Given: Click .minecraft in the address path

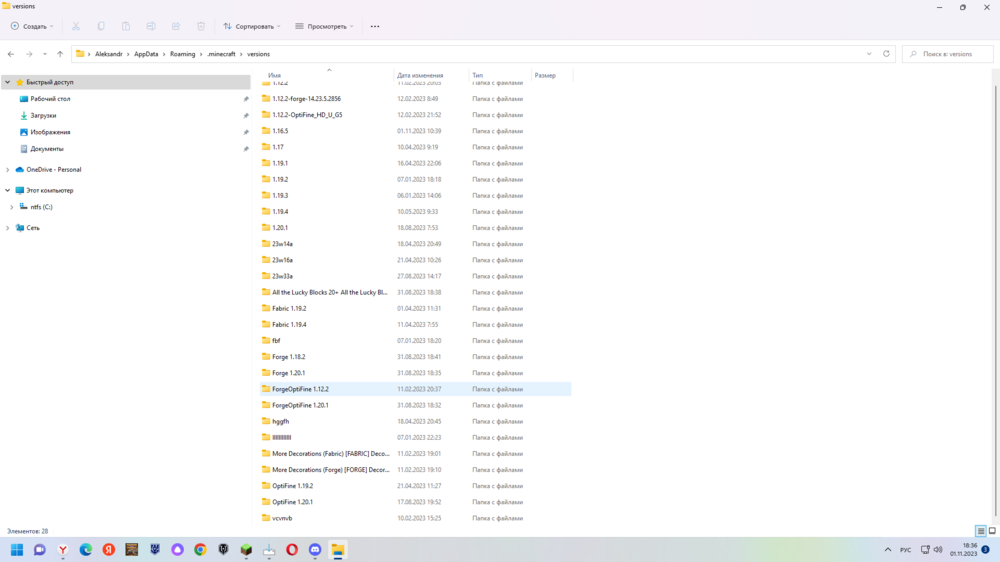Looking at the screenshot, I should [x=221, y=54].
